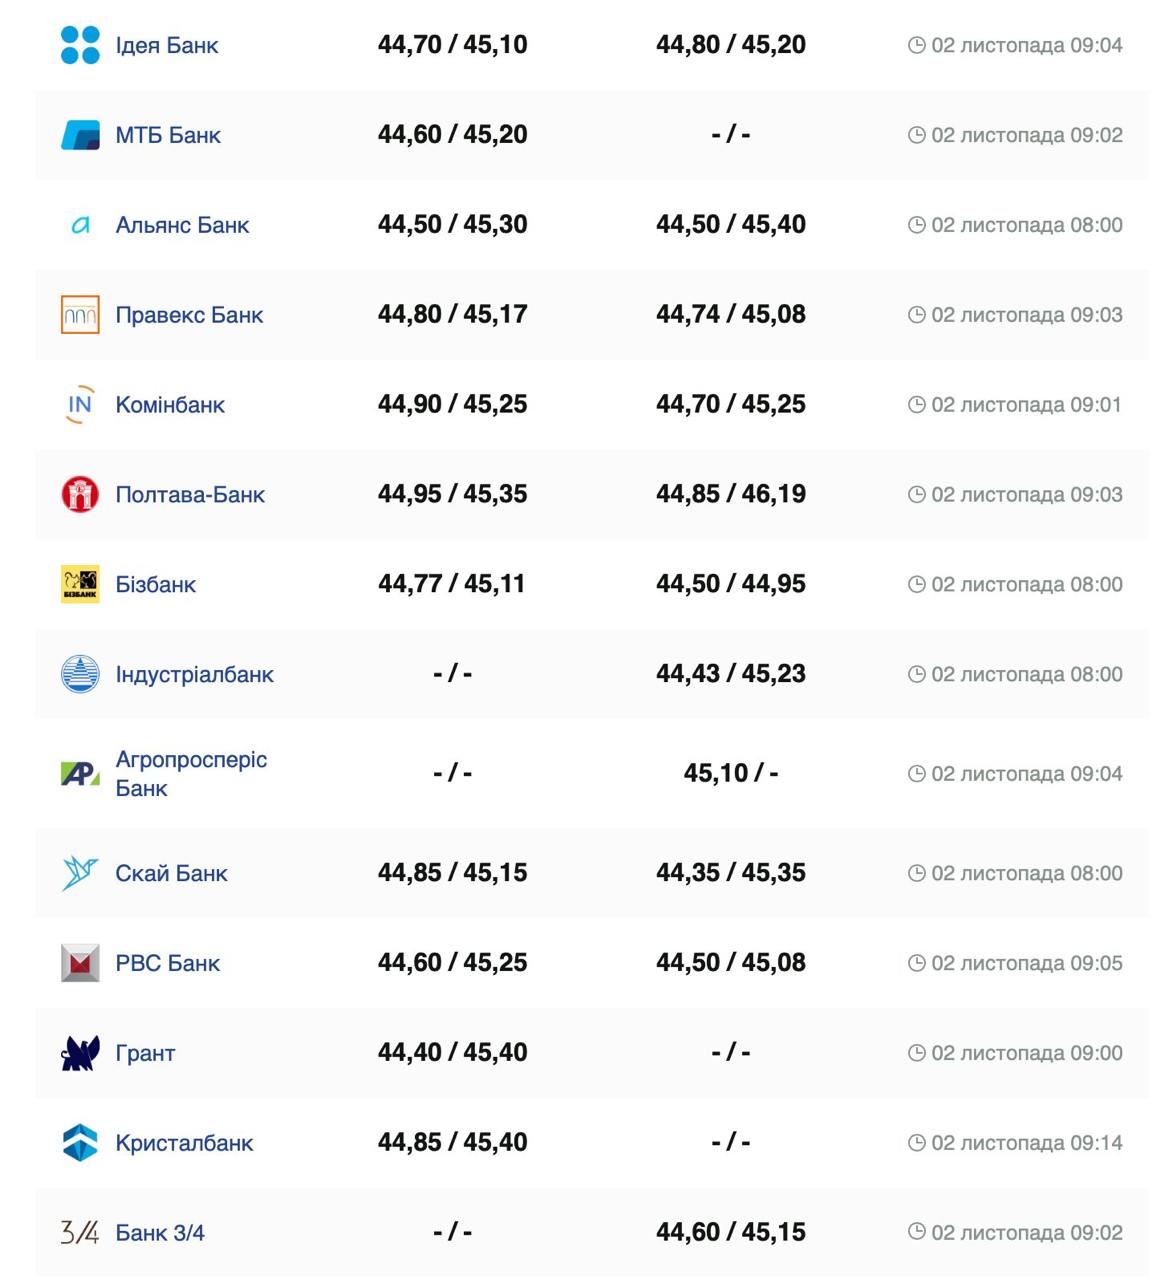Click the clock icon in МТБ Банк row
1165x1280 pixels.
point(916,135)
